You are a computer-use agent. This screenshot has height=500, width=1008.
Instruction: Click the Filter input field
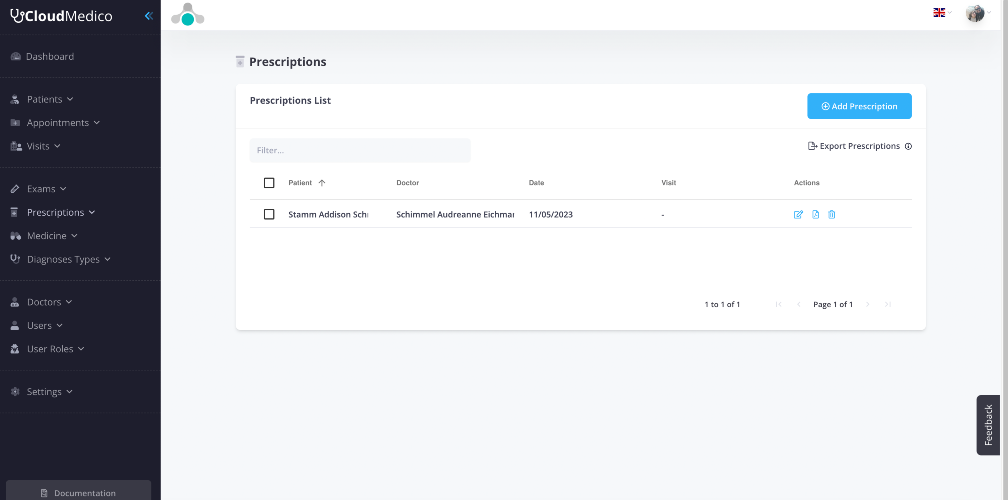click(360, 150)
